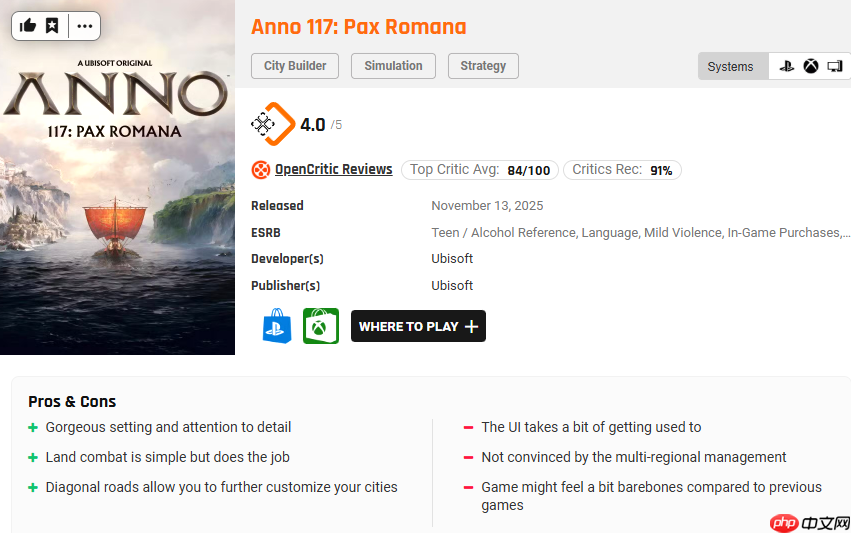Viewport: 851px width, 533px height.
Task: Click the OpenCritic logo icon
Action: coord(260,170)
